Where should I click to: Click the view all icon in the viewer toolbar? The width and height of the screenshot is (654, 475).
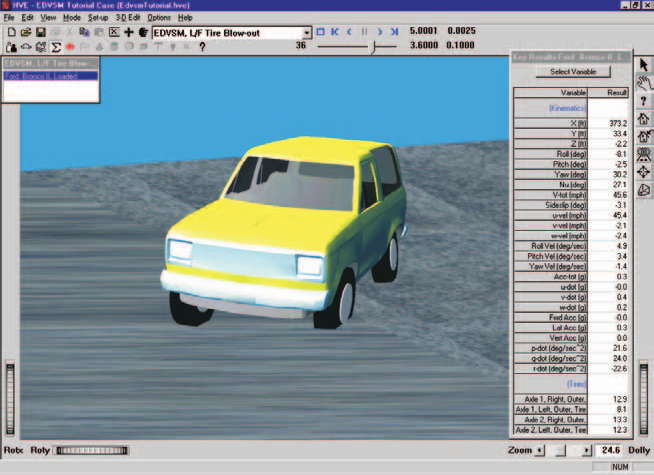[x=644, y=154]
